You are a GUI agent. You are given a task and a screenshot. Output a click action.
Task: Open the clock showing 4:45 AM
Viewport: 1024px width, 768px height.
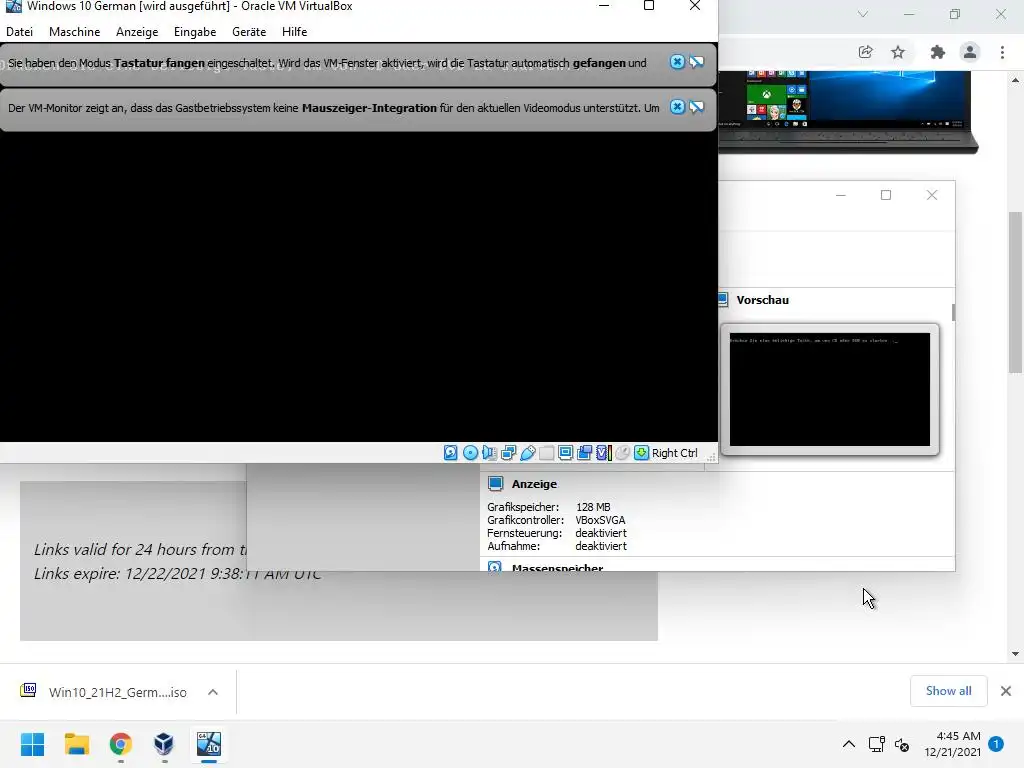pos(952,744)
